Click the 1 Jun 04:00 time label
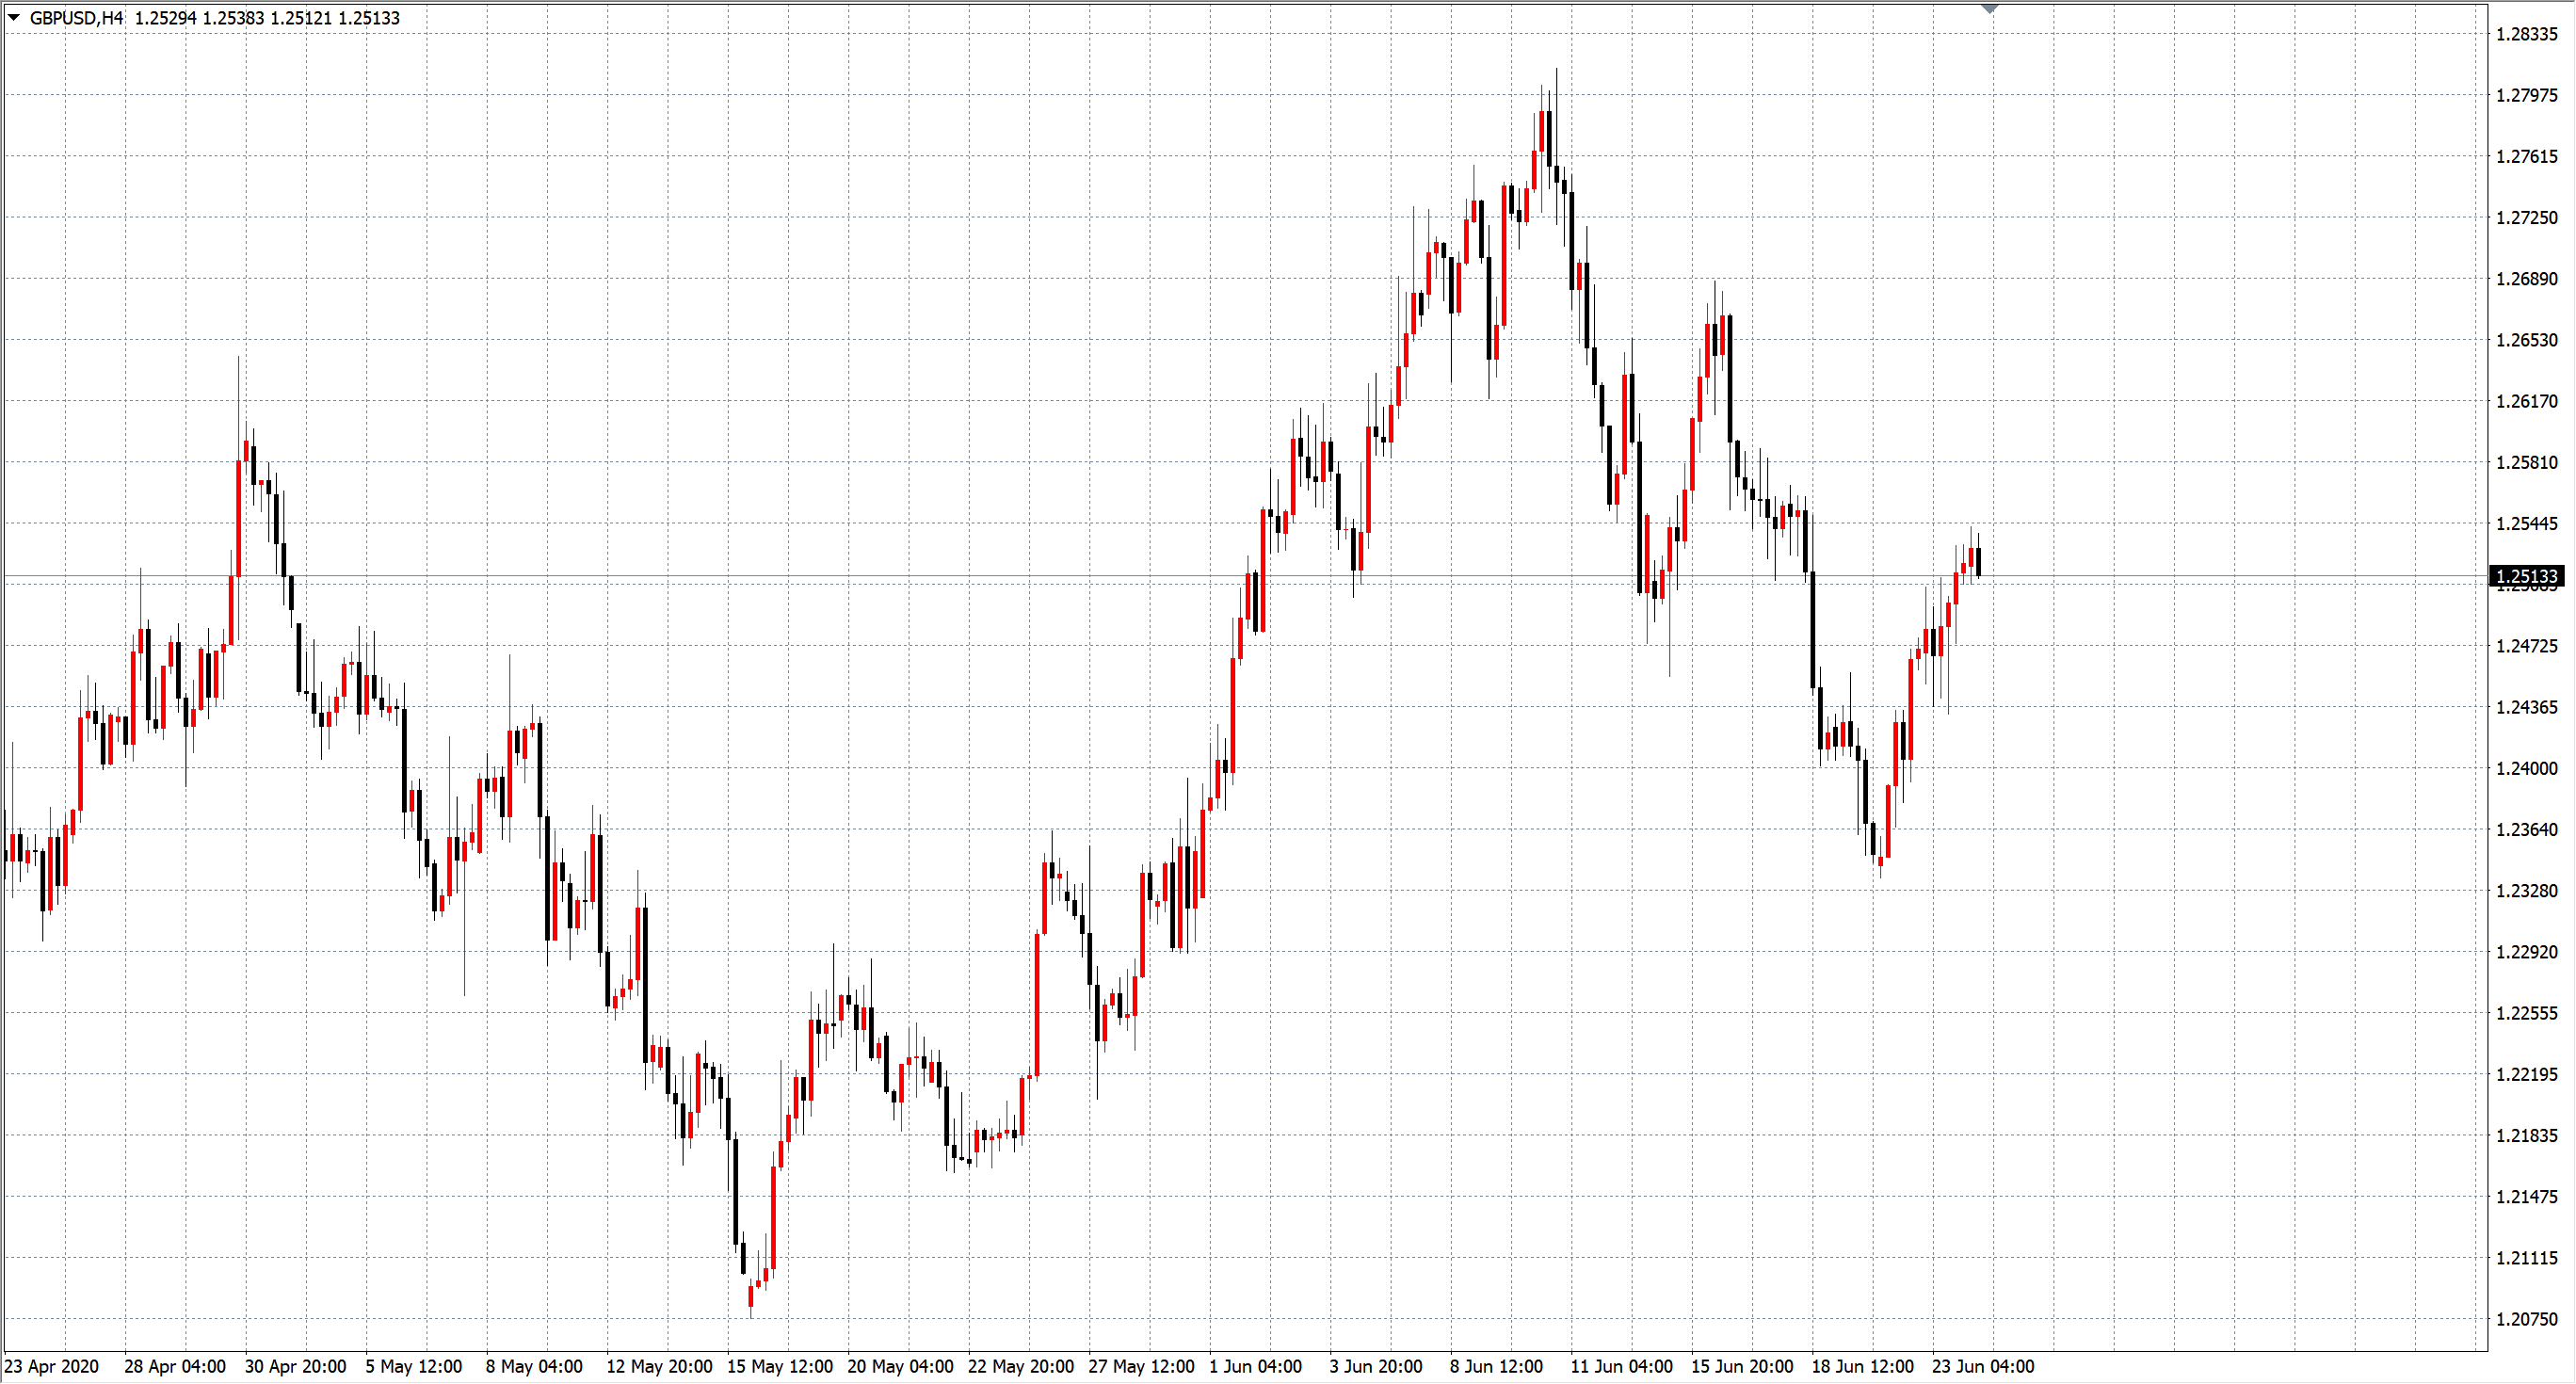Viewport: 2576px width, 1384px height. [1256, 1366]
